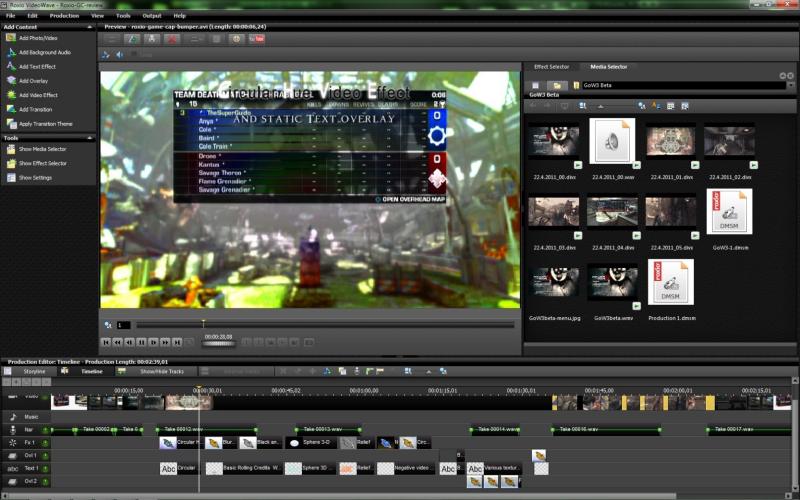Open the GoW3 Beta folder dropdown
Viewport: 800px width, 500px height.
791,86
